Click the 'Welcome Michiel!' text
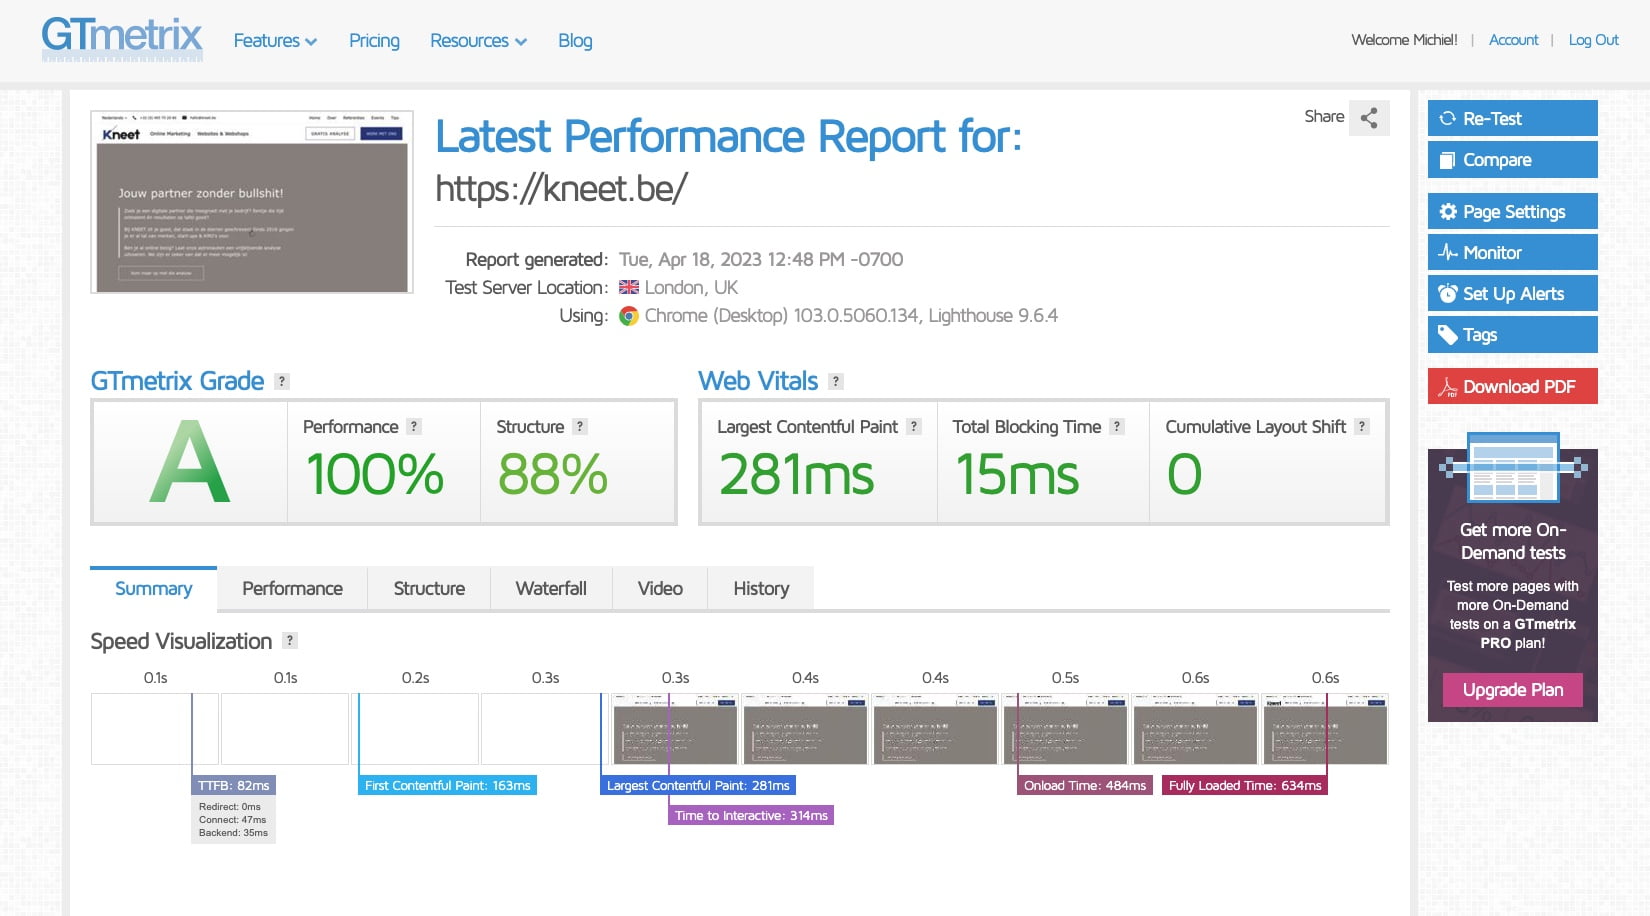The image size is (1650, 916). (1404, 40)
